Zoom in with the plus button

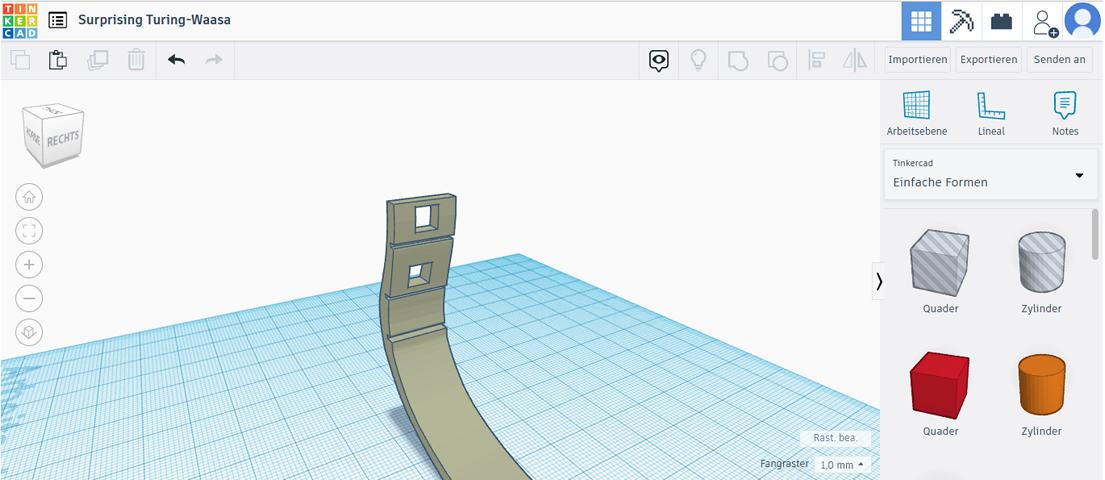pos(29,265)
